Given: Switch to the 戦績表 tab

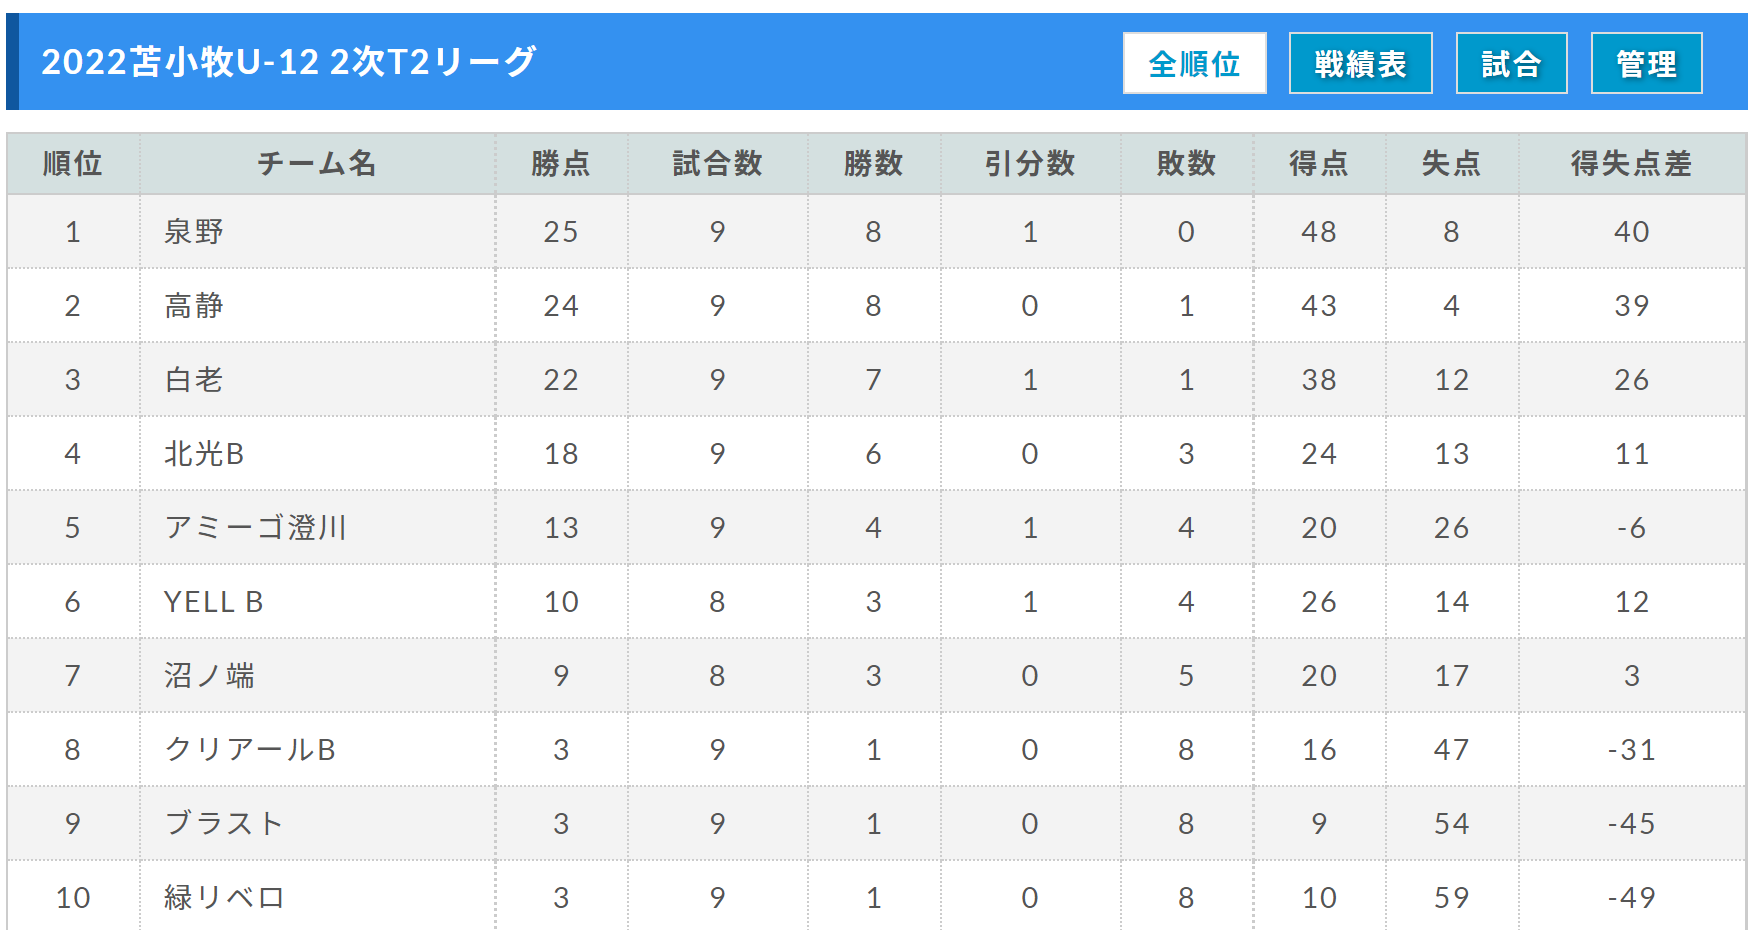Looking at the screenshot, I should (1360, 63).
